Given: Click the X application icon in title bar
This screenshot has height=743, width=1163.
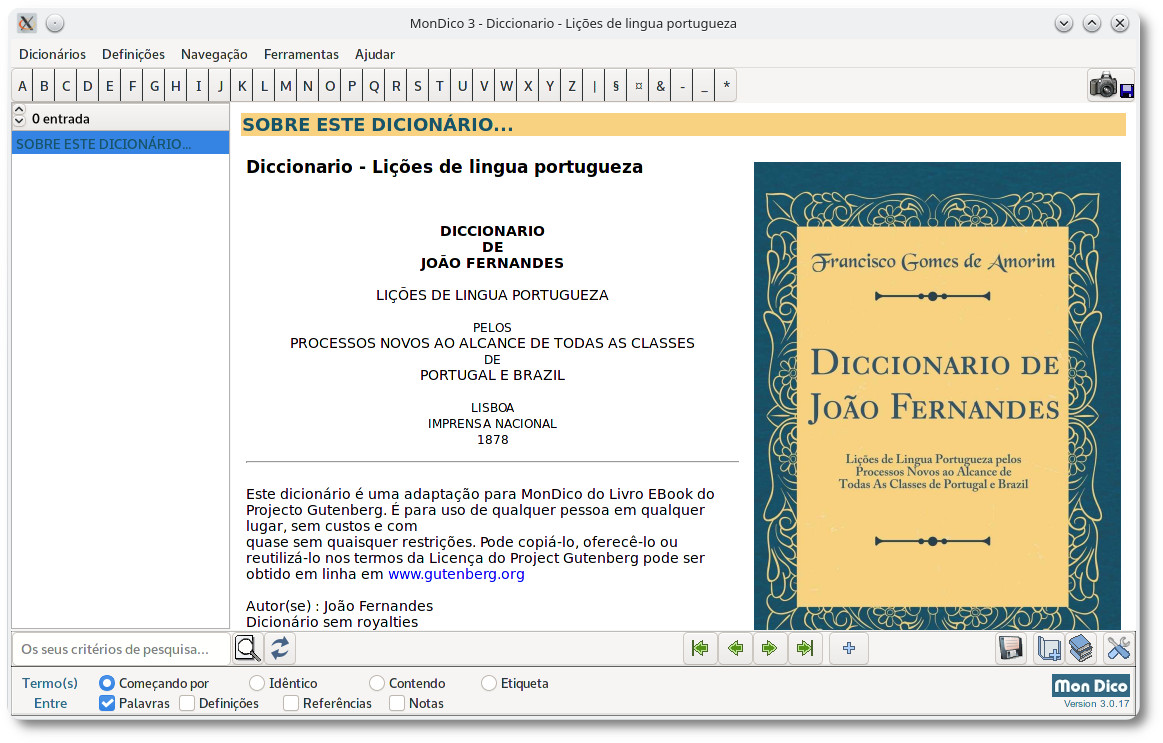Looking at the screenshot, I should coord(27,24).
